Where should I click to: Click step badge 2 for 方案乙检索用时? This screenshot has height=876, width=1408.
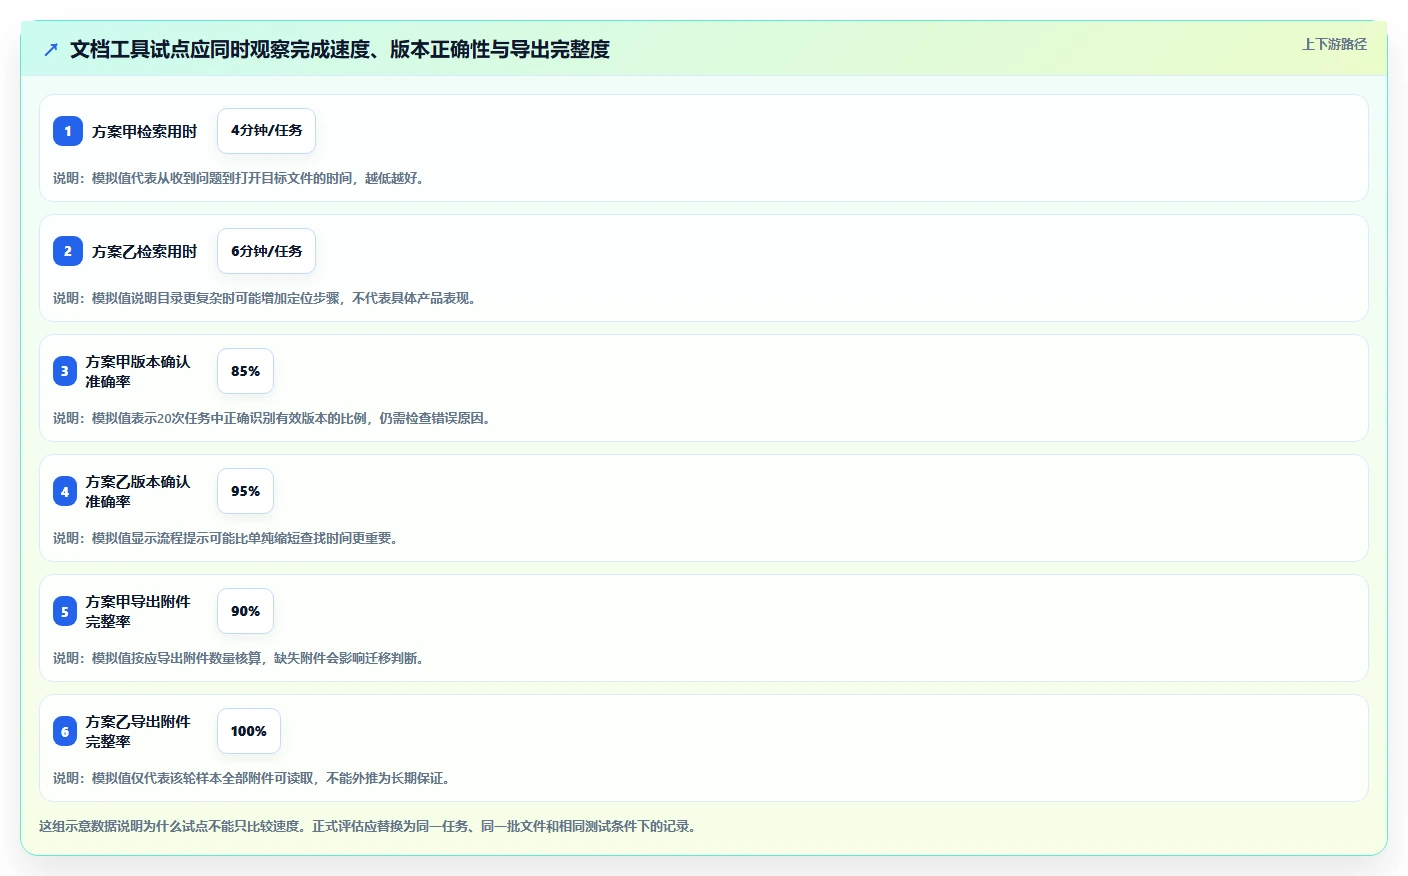68,251
